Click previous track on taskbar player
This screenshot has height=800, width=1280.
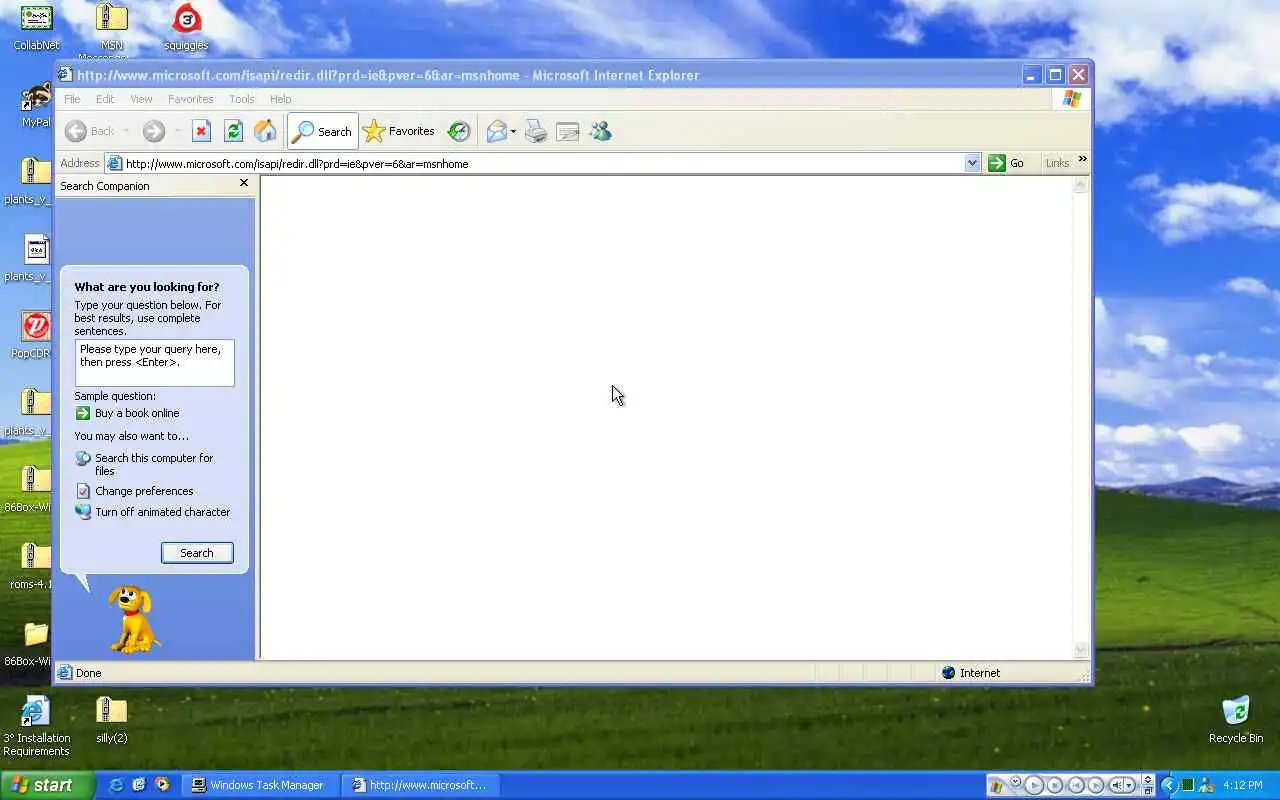[x=1076, y=785]
